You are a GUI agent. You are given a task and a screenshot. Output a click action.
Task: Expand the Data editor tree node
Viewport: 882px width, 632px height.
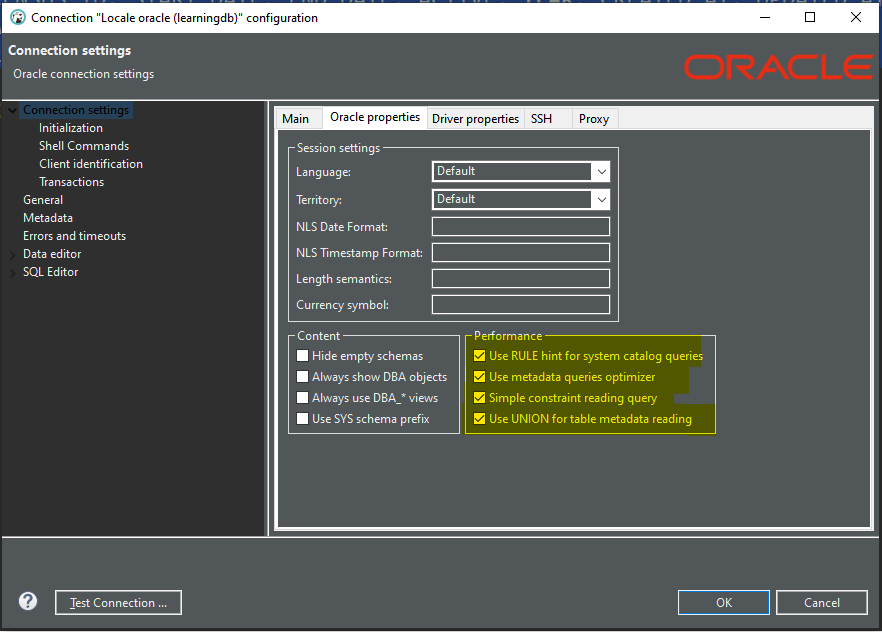pyautogui.click(x=12, y=254)
